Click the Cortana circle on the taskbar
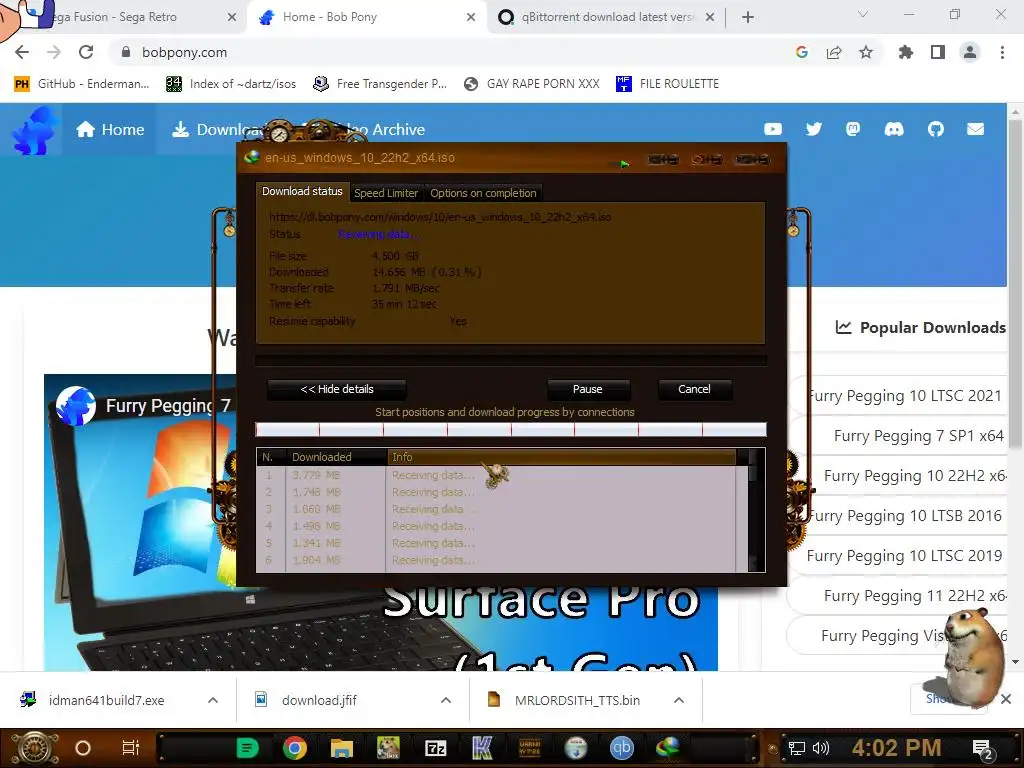Image resolution: width=1024 pixels, height=768 pixels. tap(82, 748)
